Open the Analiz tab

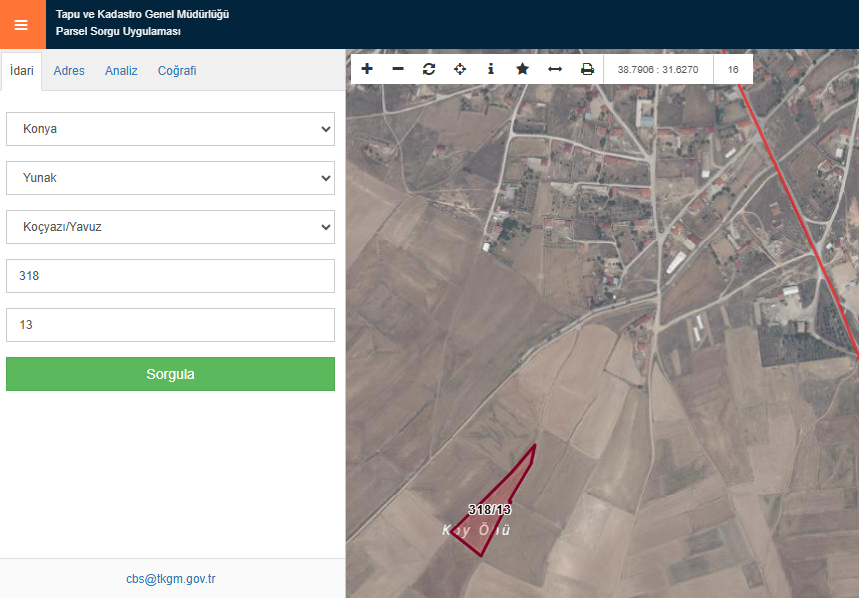(121, 71)
